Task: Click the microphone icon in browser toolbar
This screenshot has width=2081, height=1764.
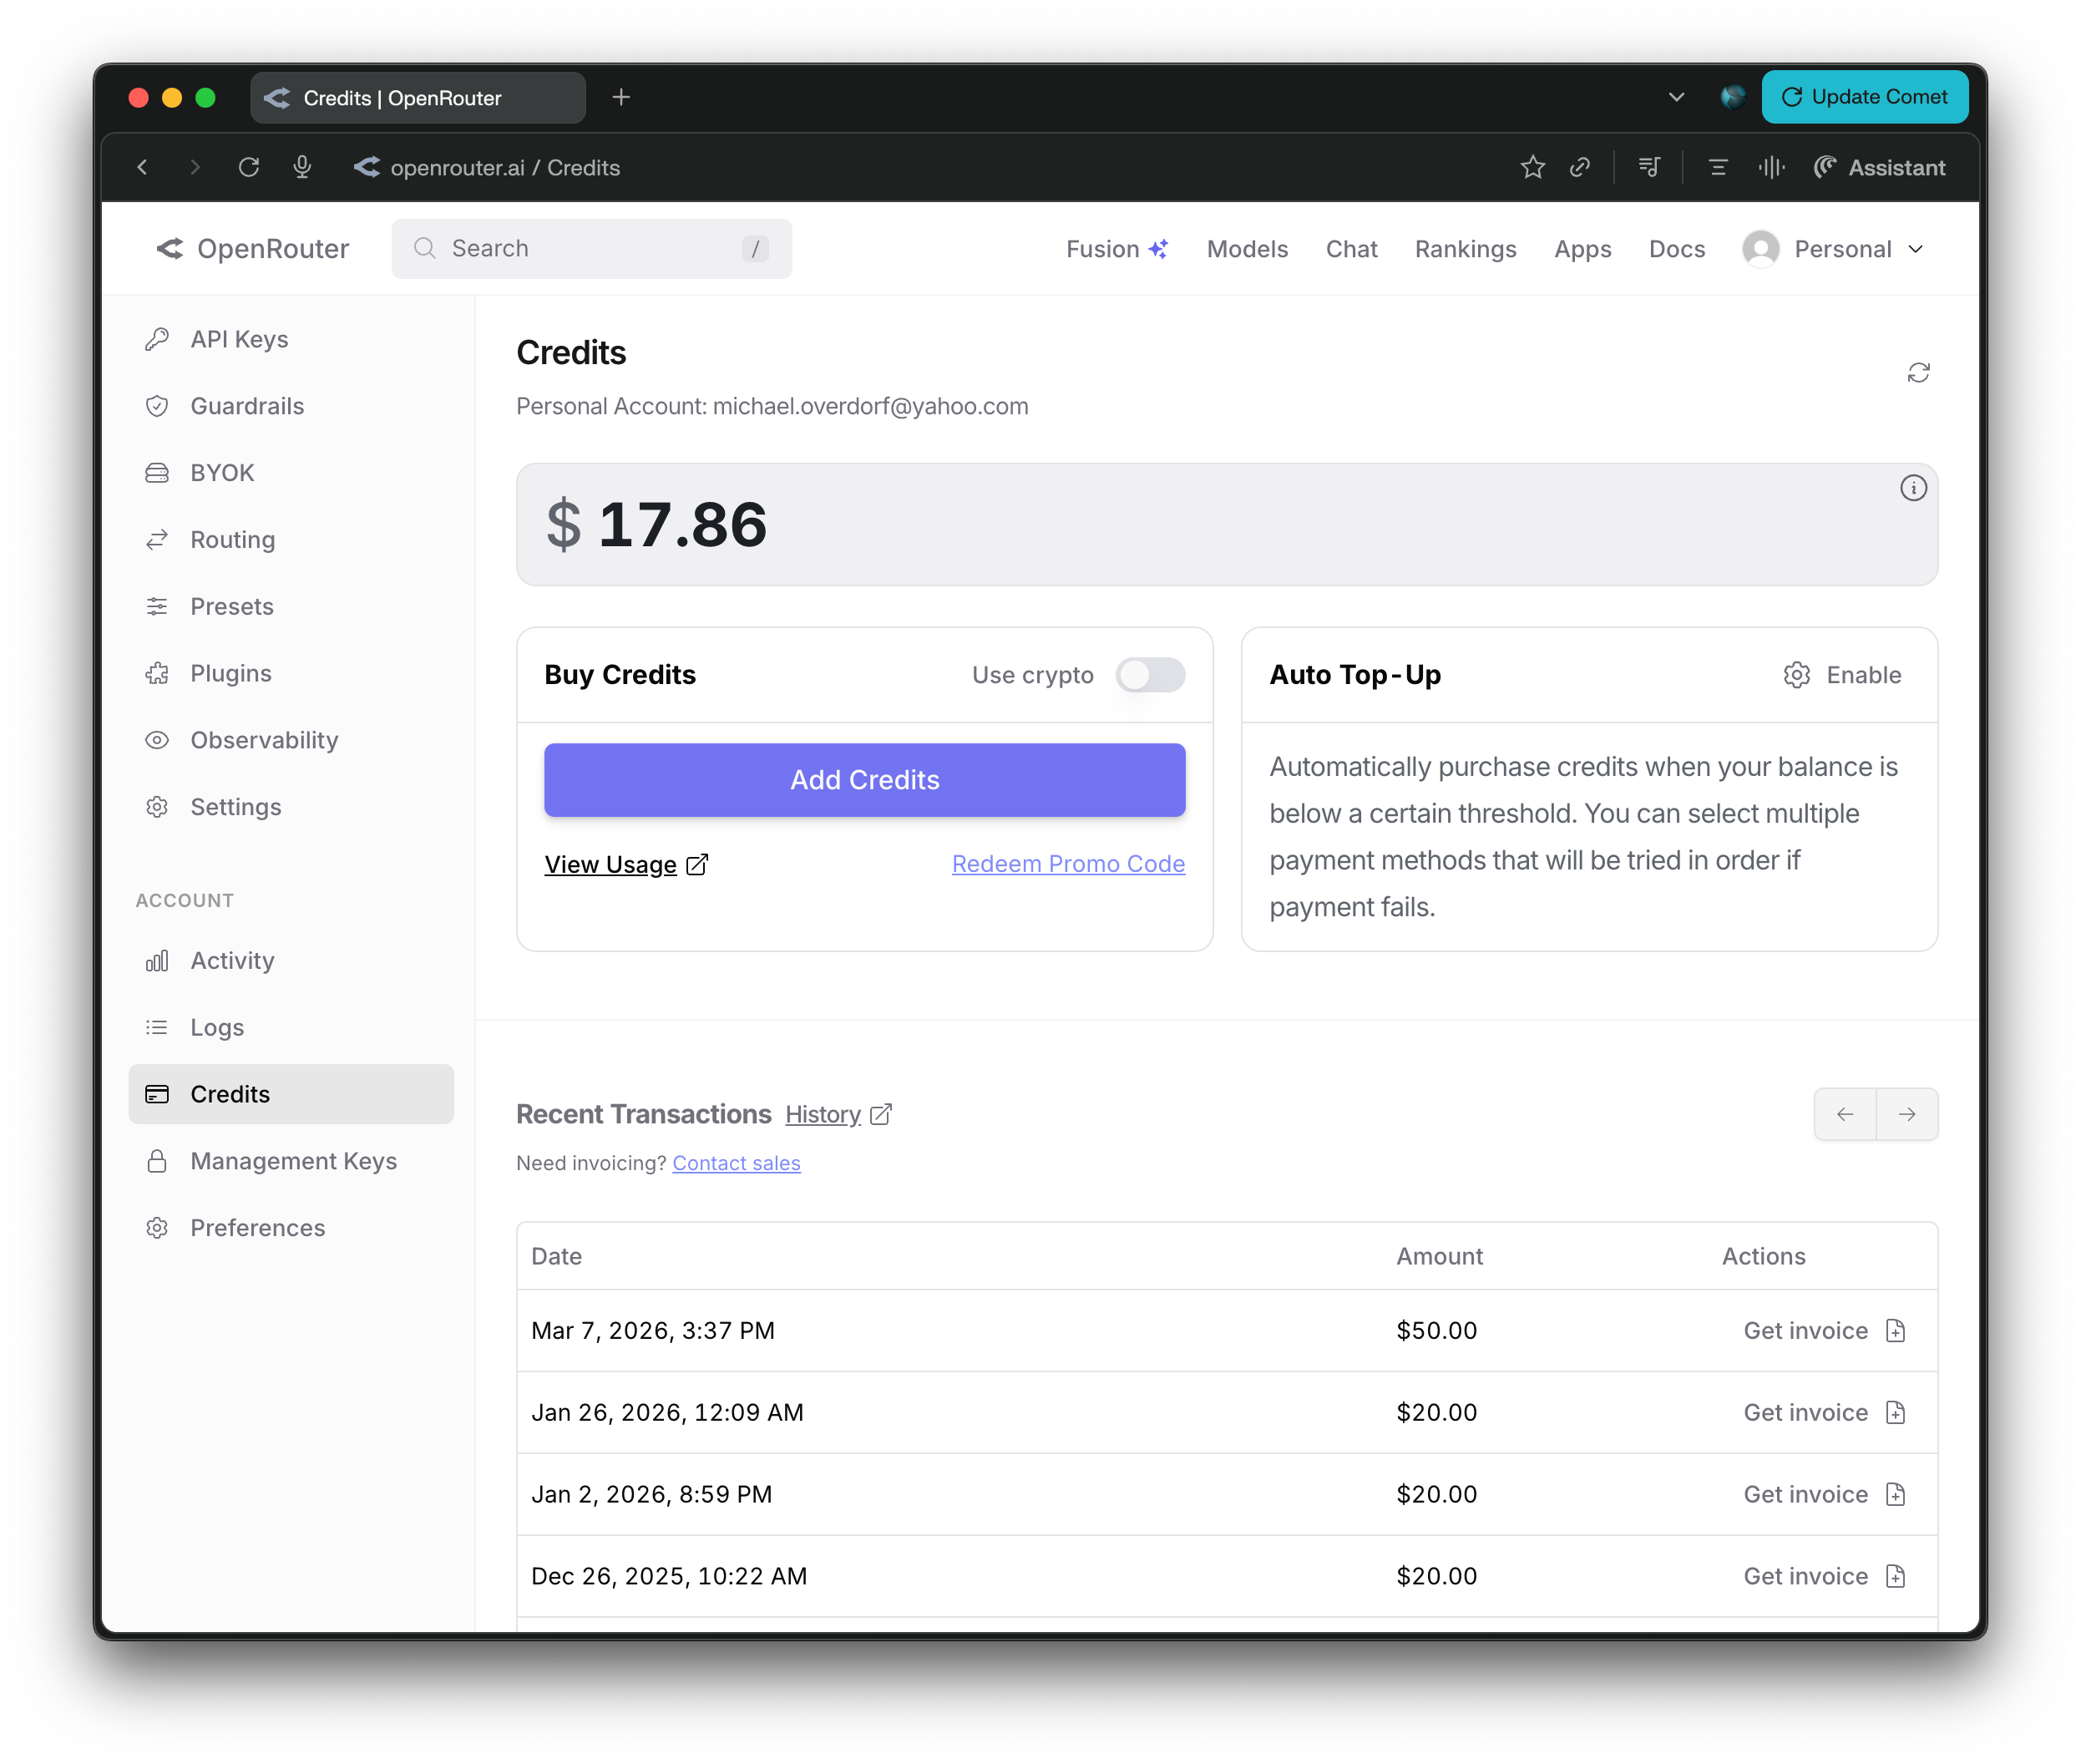Action: (x=302, y=167)
